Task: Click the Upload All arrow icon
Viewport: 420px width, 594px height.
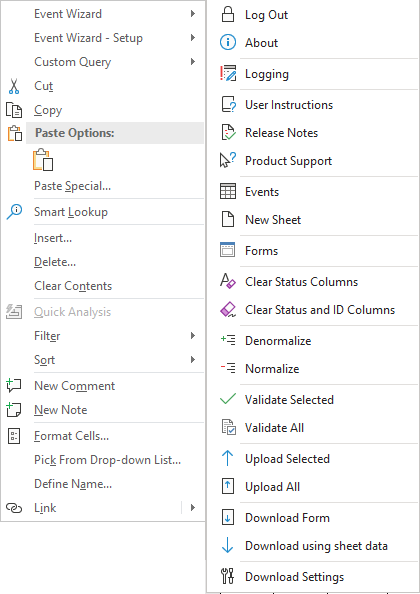Action: point(228,486)
